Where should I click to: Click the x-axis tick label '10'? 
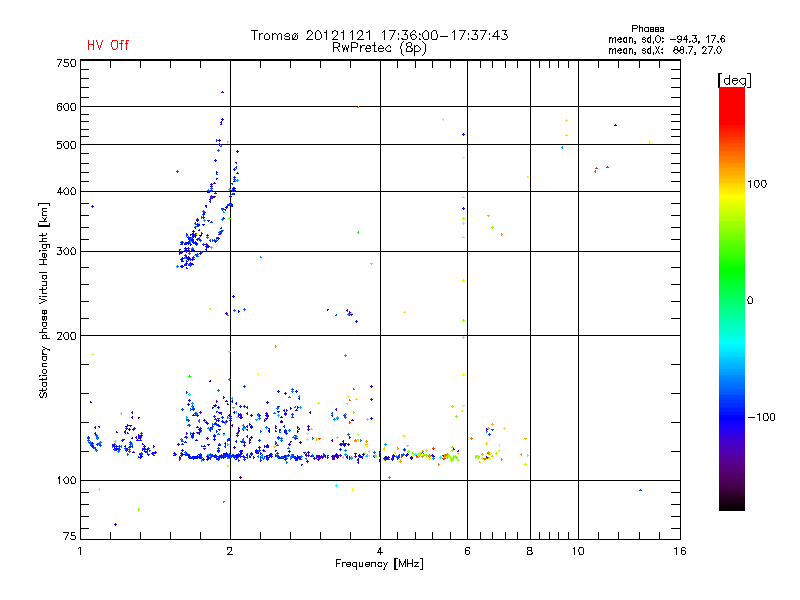(578, 551)
